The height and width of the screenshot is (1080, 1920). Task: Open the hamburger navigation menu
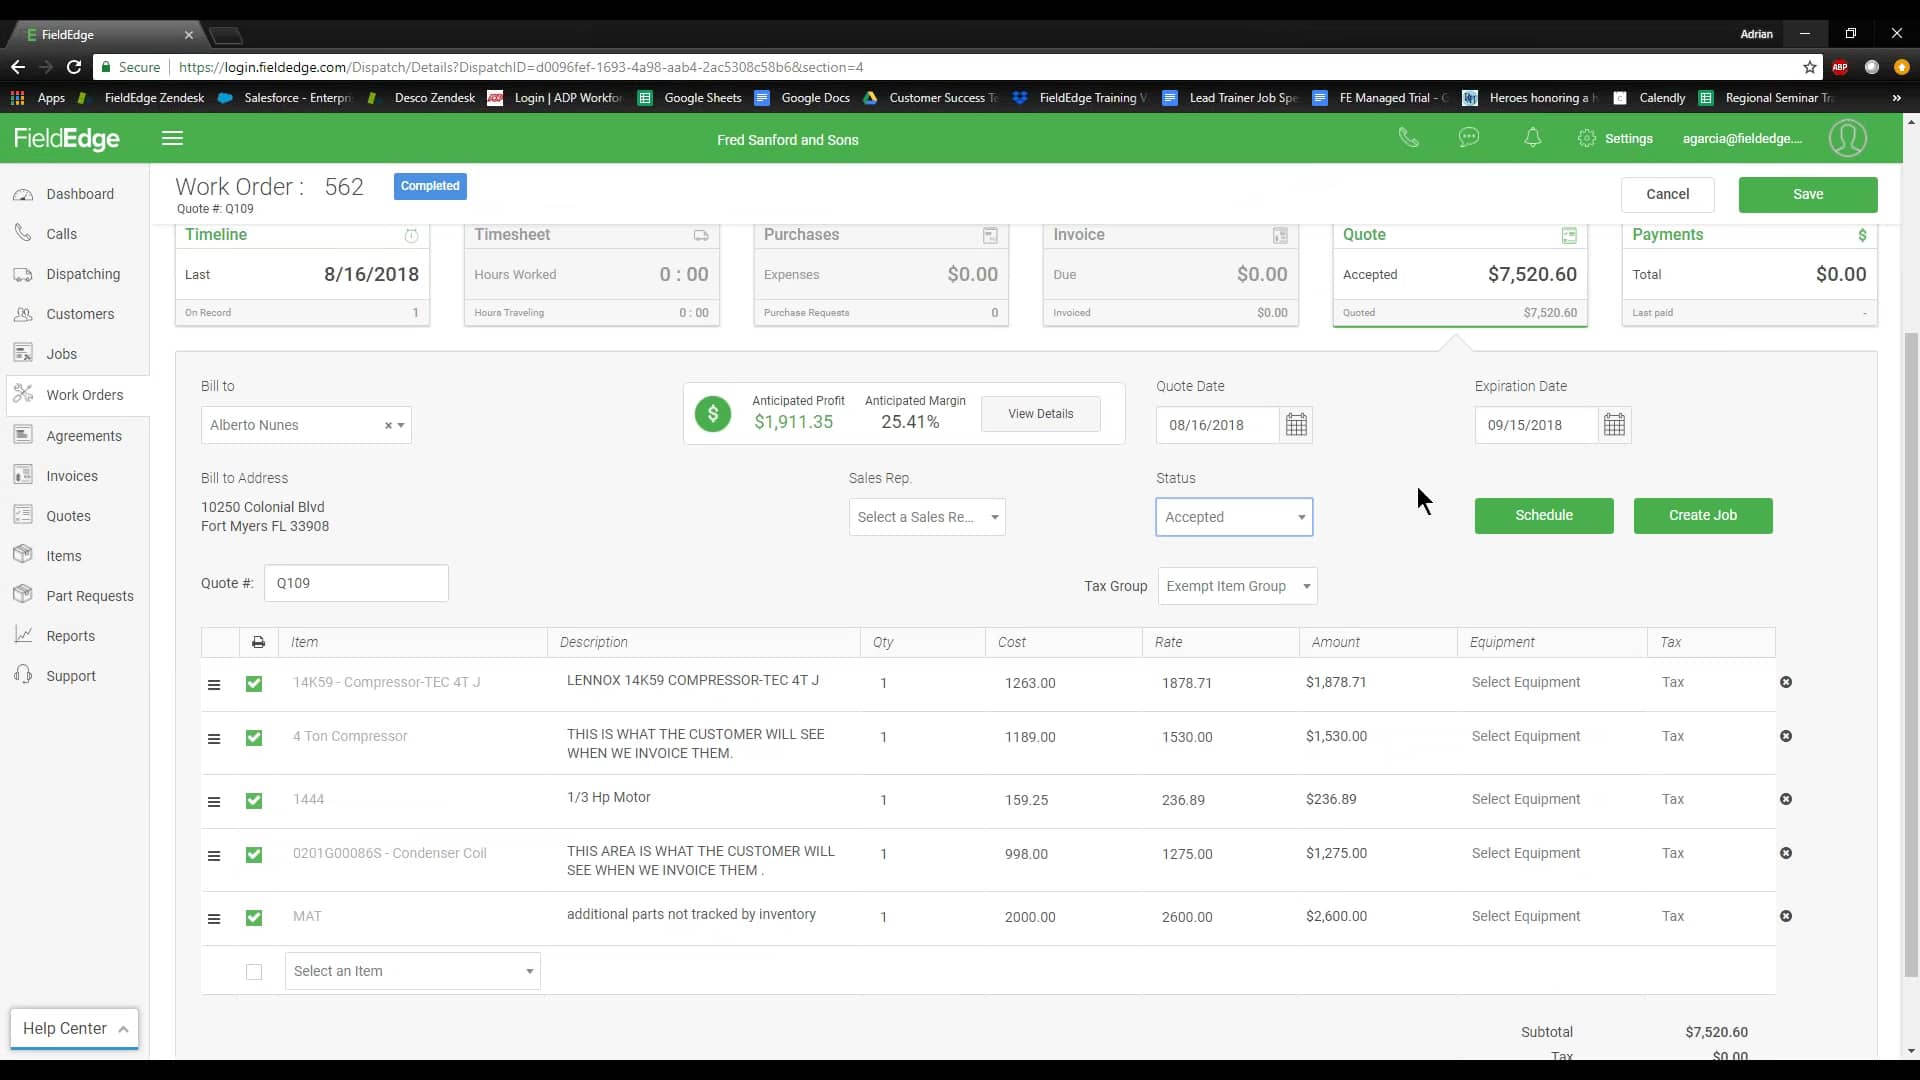point(171,138)
